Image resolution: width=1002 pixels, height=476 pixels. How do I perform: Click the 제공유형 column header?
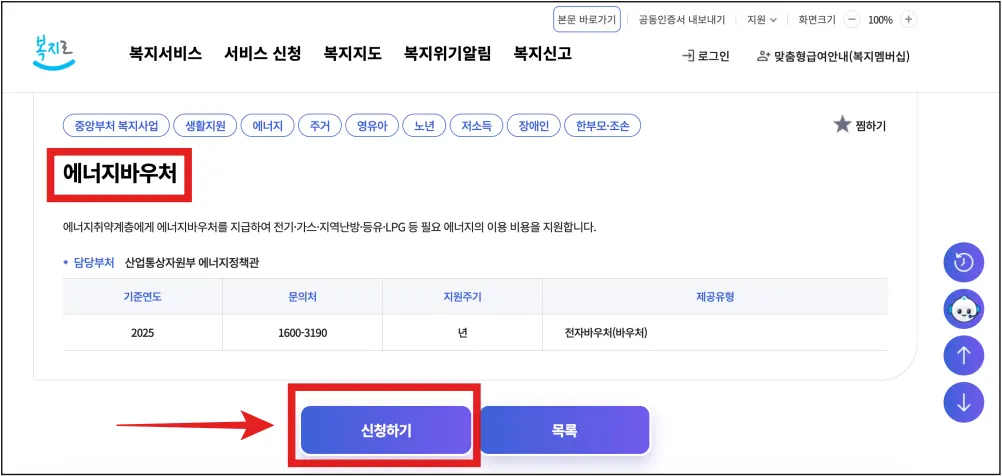click(x=715, y=296)
